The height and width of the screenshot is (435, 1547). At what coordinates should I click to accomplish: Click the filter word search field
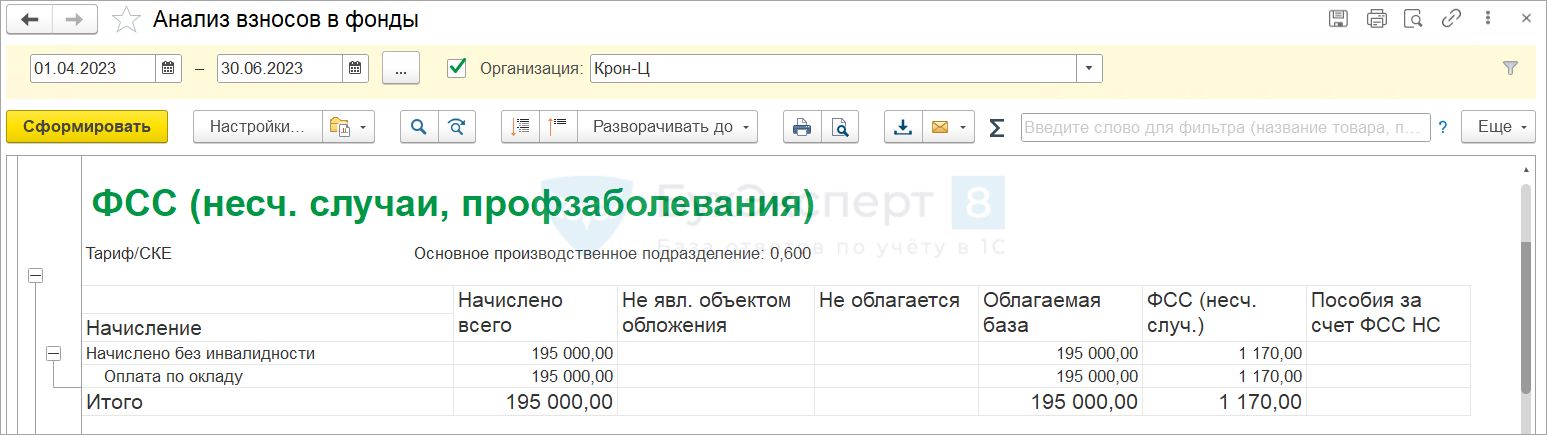pyautogui.click(x=1225, y=127)
